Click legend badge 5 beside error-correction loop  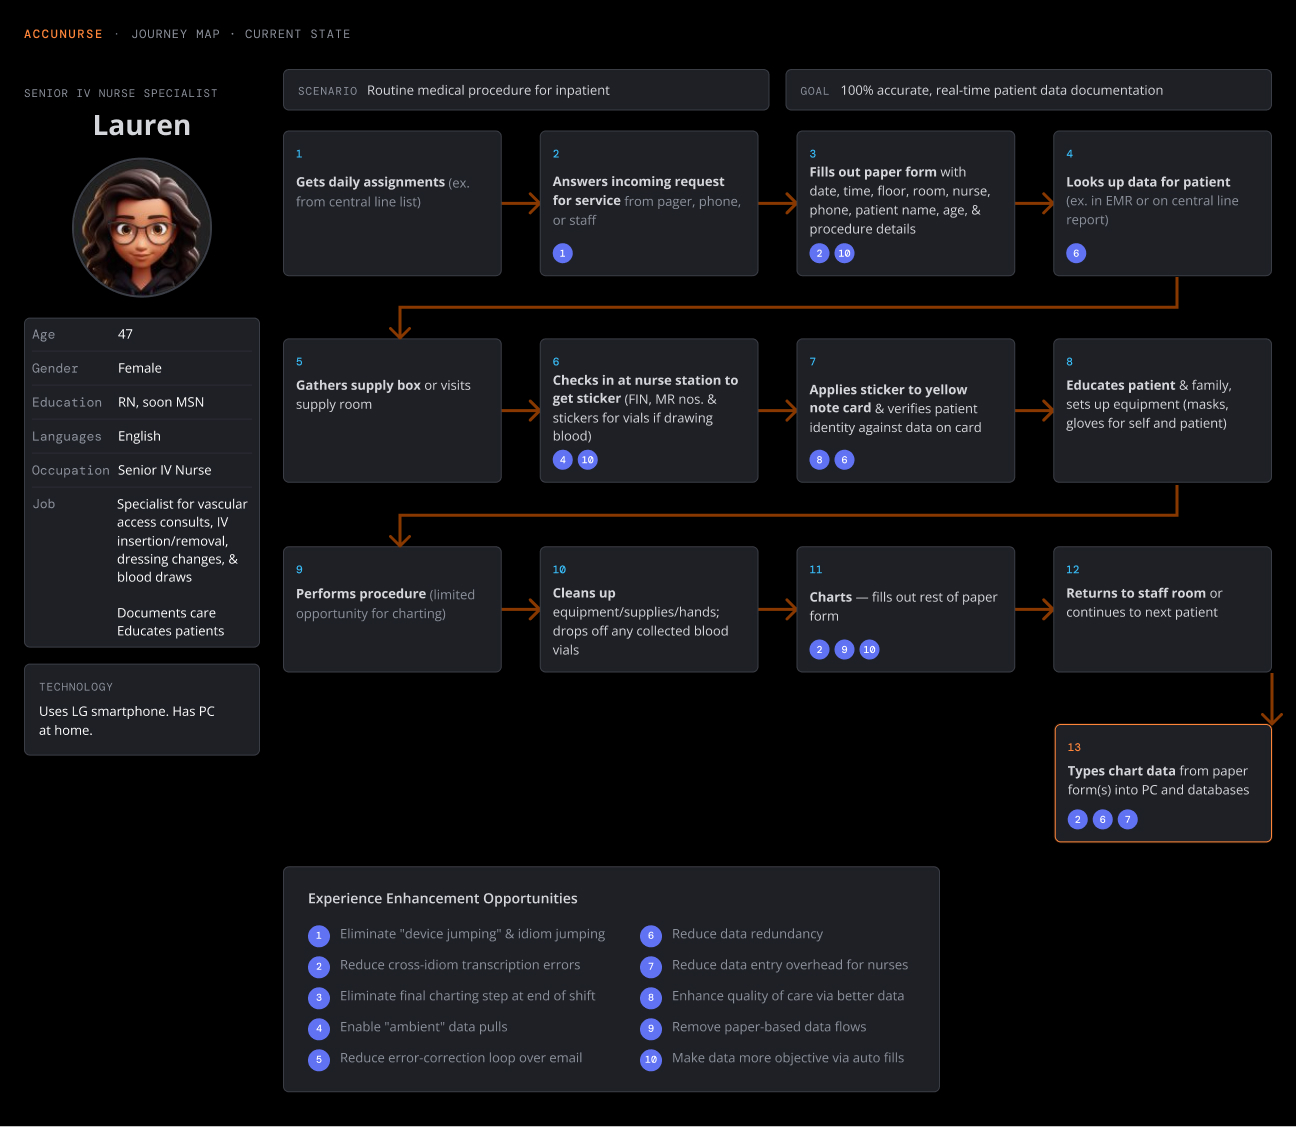coord(319,1059)
